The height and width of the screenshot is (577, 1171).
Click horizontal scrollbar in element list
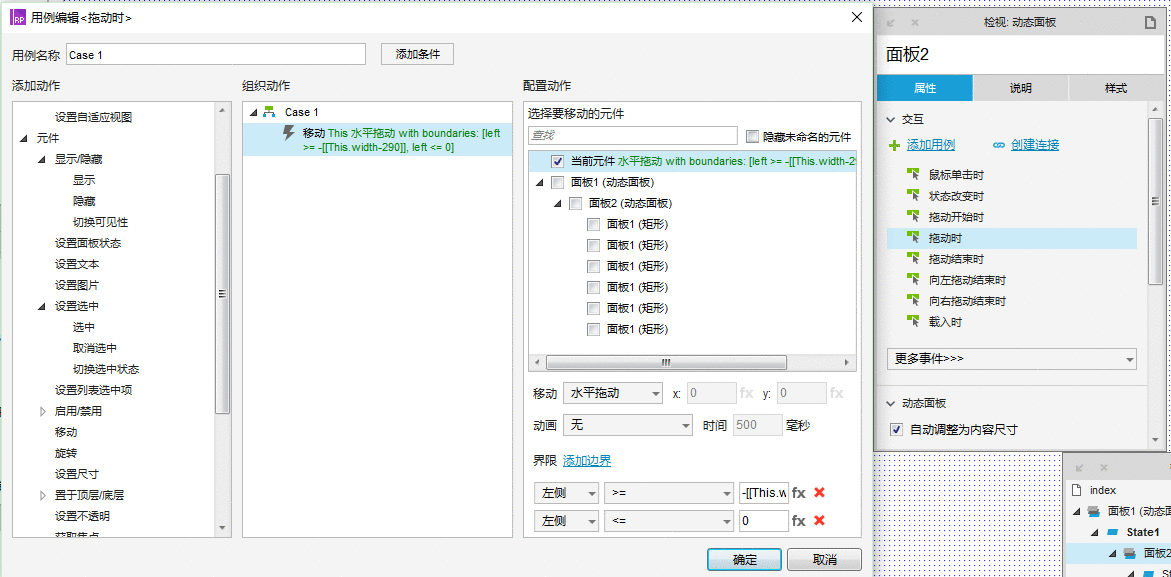coord(666,362)
